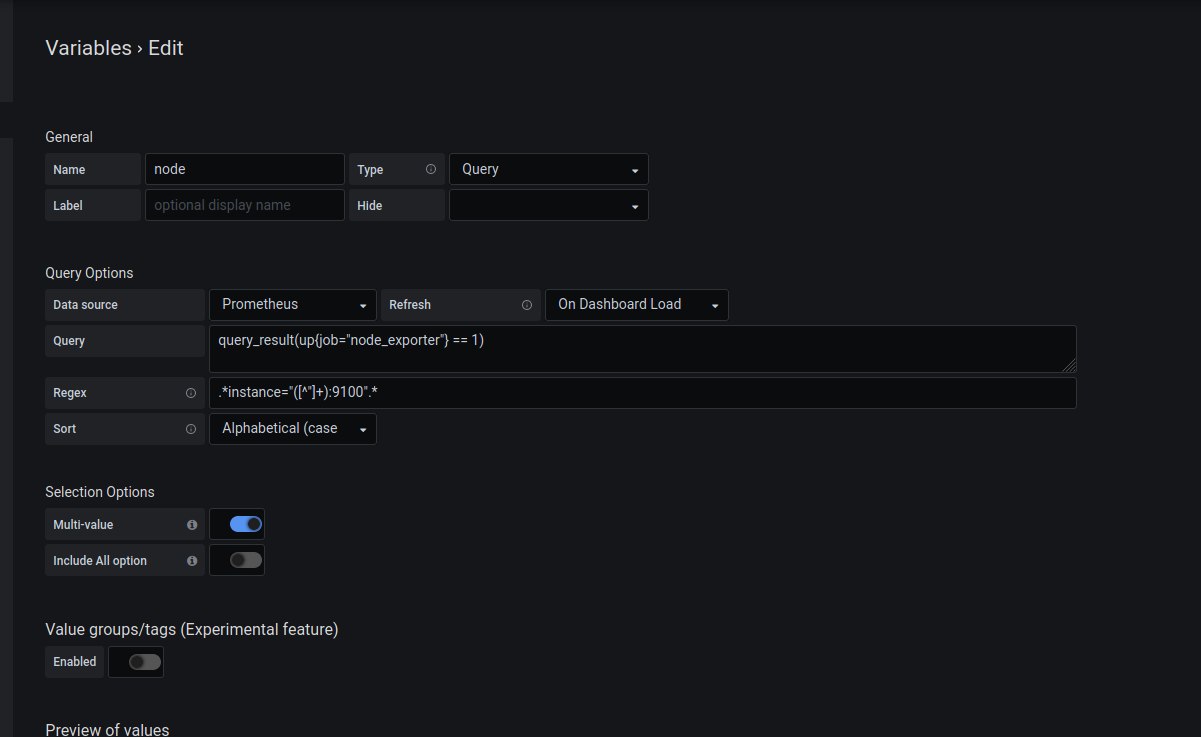Click the Multi-value info icon

point(192,525)
